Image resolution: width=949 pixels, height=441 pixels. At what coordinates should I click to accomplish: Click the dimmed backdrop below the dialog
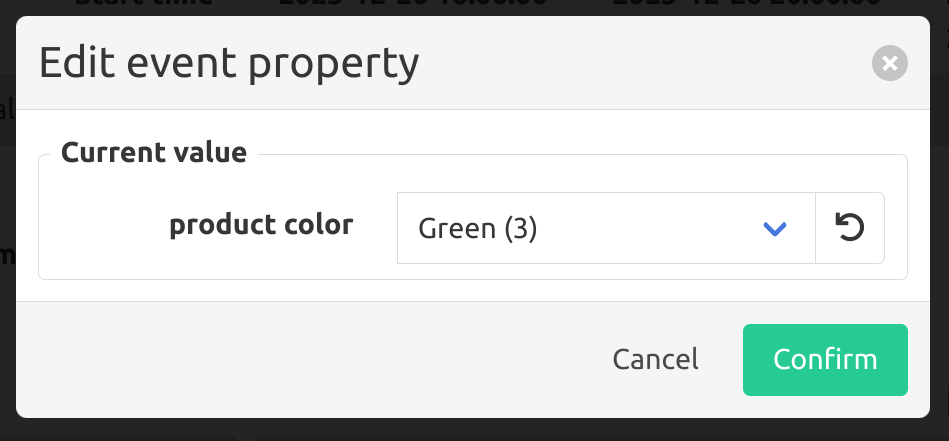pyautogui.click(x=474, y=430)
